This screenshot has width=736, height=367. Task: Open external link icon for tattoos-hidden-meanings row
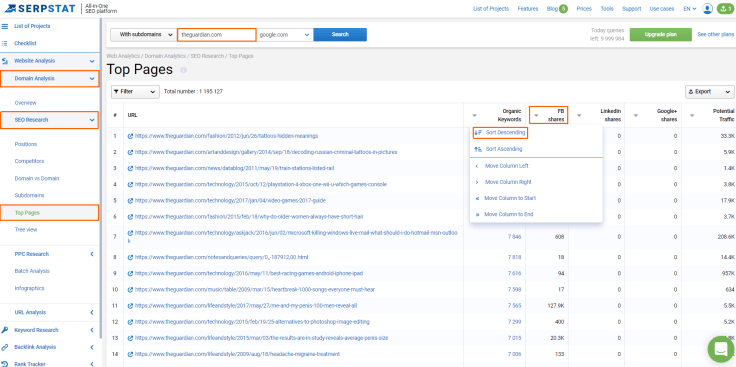130,136
